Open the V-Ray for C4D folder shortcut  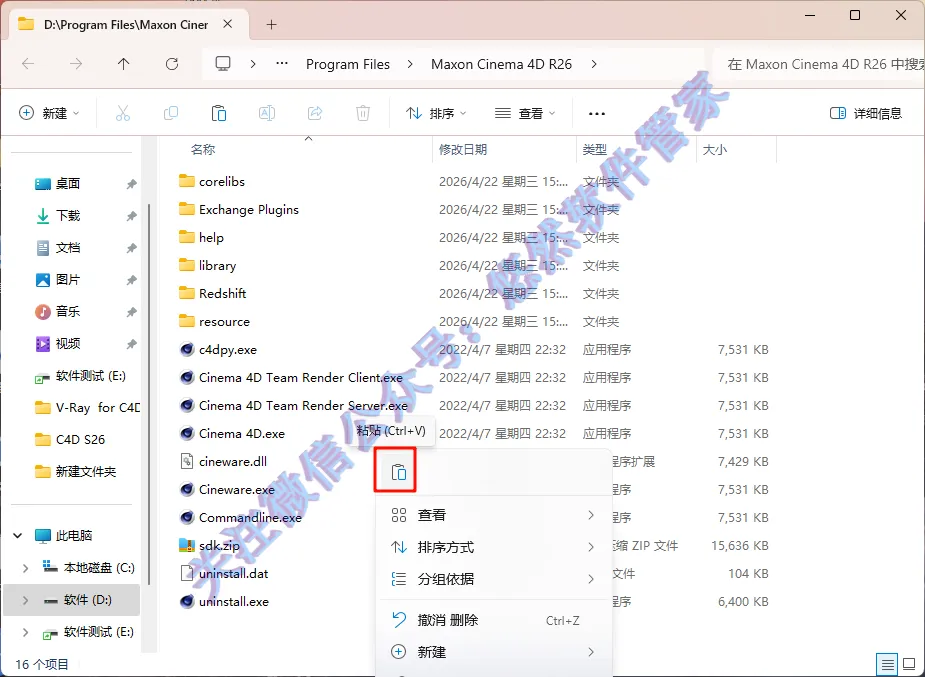pyautogui.click(x=87, y=407)
